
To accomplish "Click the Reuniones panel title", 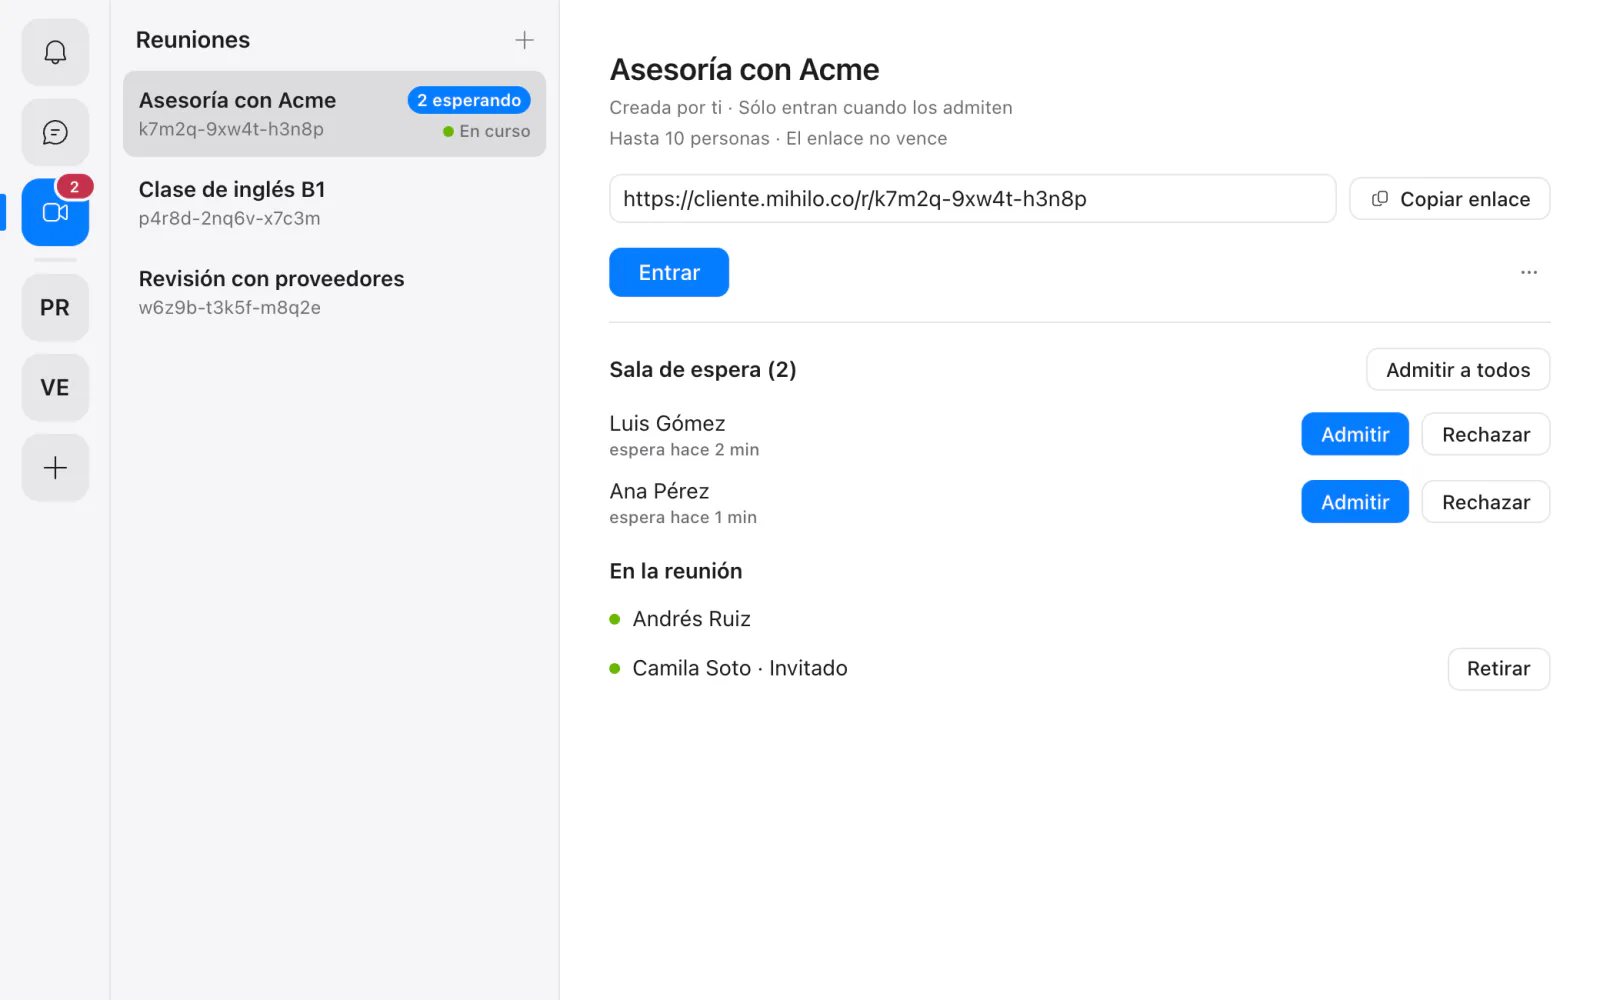I will pos(193,40).
